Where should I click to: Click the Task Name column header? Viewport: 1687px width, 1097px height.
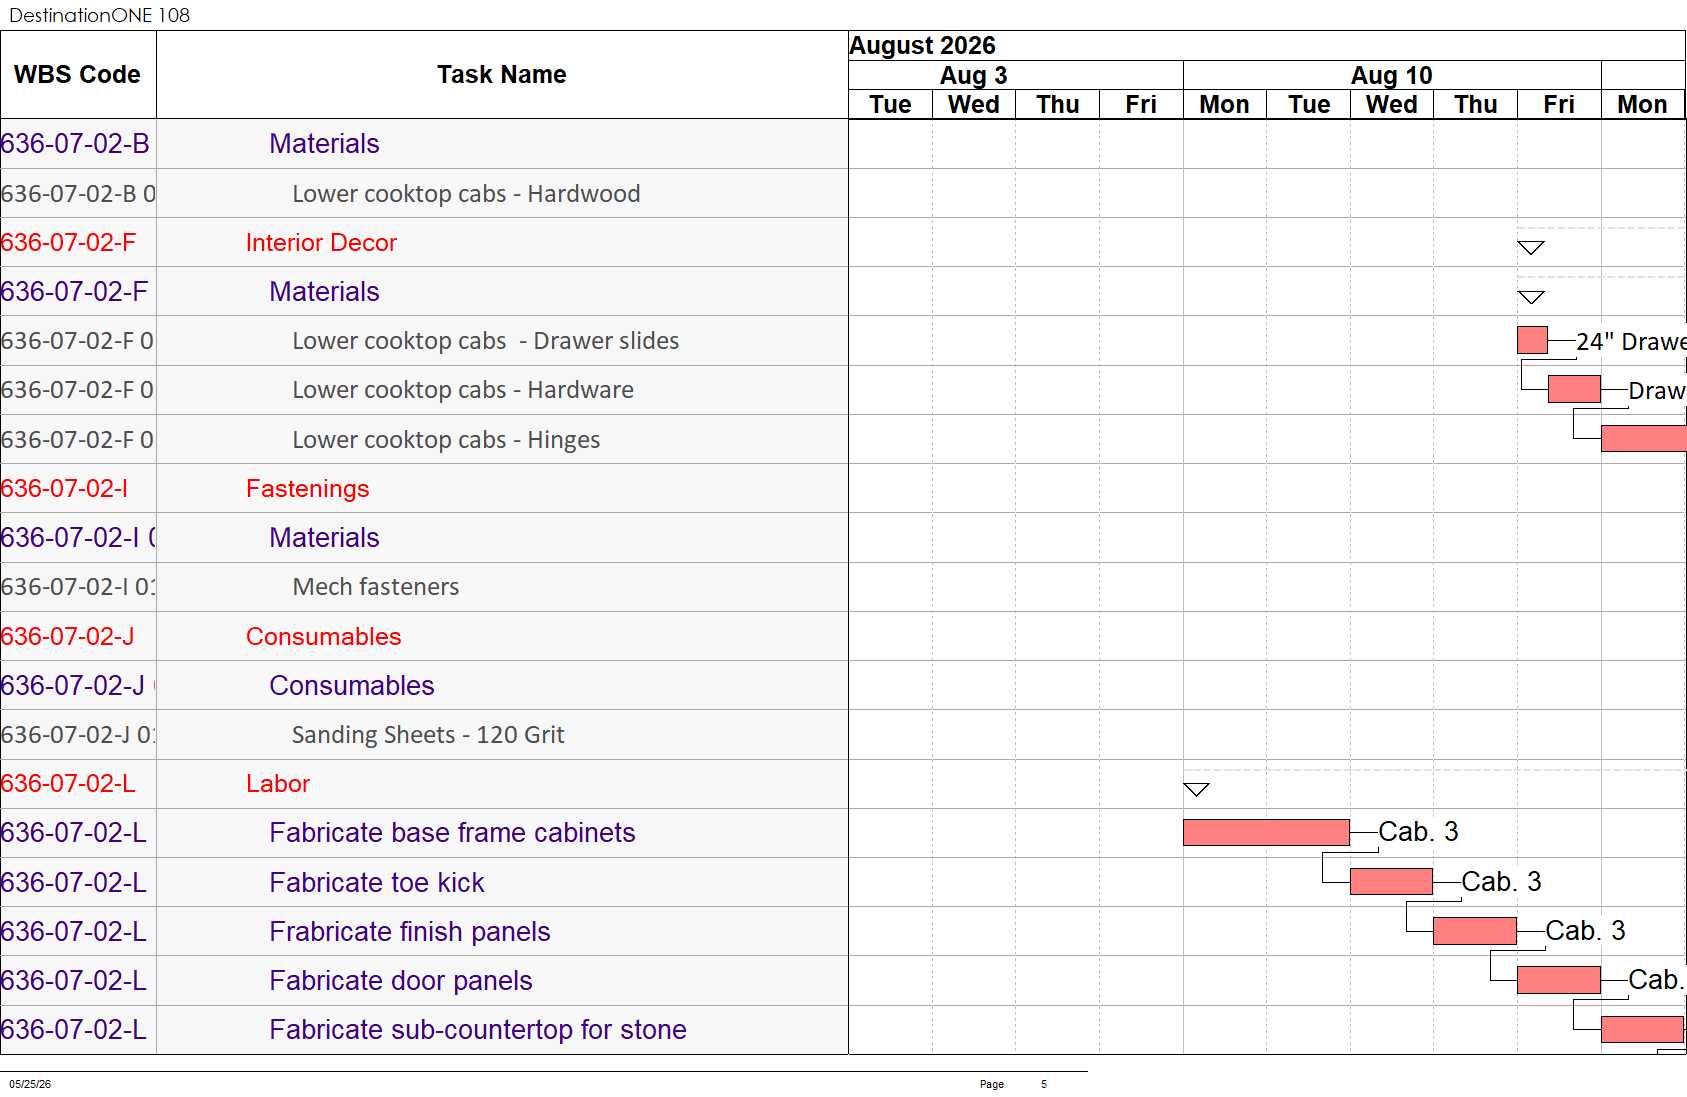point(502,75)
